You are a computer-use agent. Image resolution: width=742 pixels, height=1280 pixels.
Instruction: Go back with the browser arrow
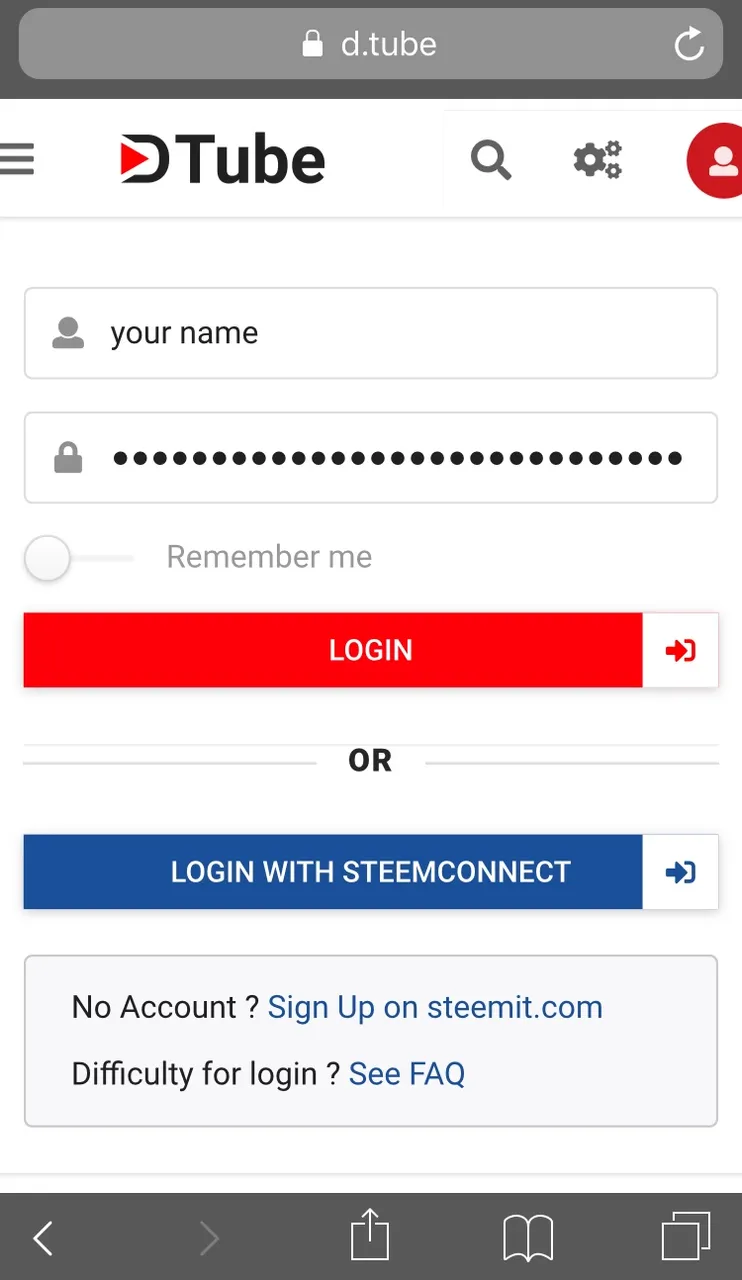[x=43, y=1238]
